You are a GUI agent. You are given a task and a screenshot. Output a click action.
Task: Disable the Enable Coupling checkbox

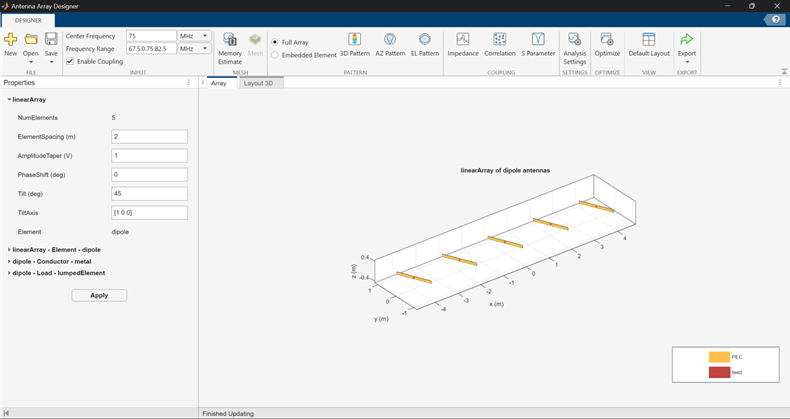tap(70, 61)
